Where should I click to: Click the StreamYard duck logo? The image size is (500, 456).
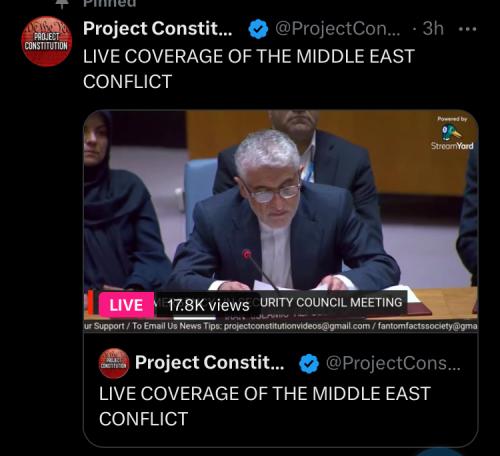(451, 132)
